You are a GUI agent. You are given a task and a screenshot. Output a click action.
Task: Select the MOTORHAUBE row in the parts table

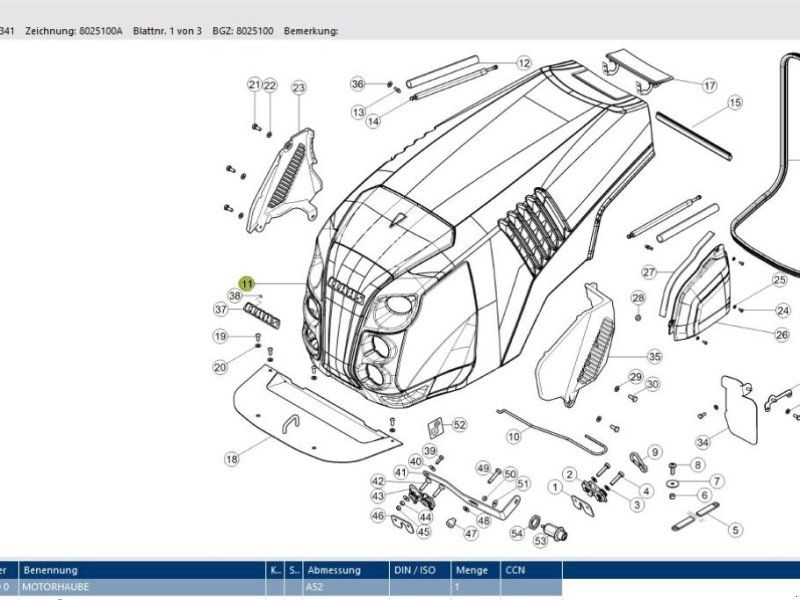(x=140, y=587)
